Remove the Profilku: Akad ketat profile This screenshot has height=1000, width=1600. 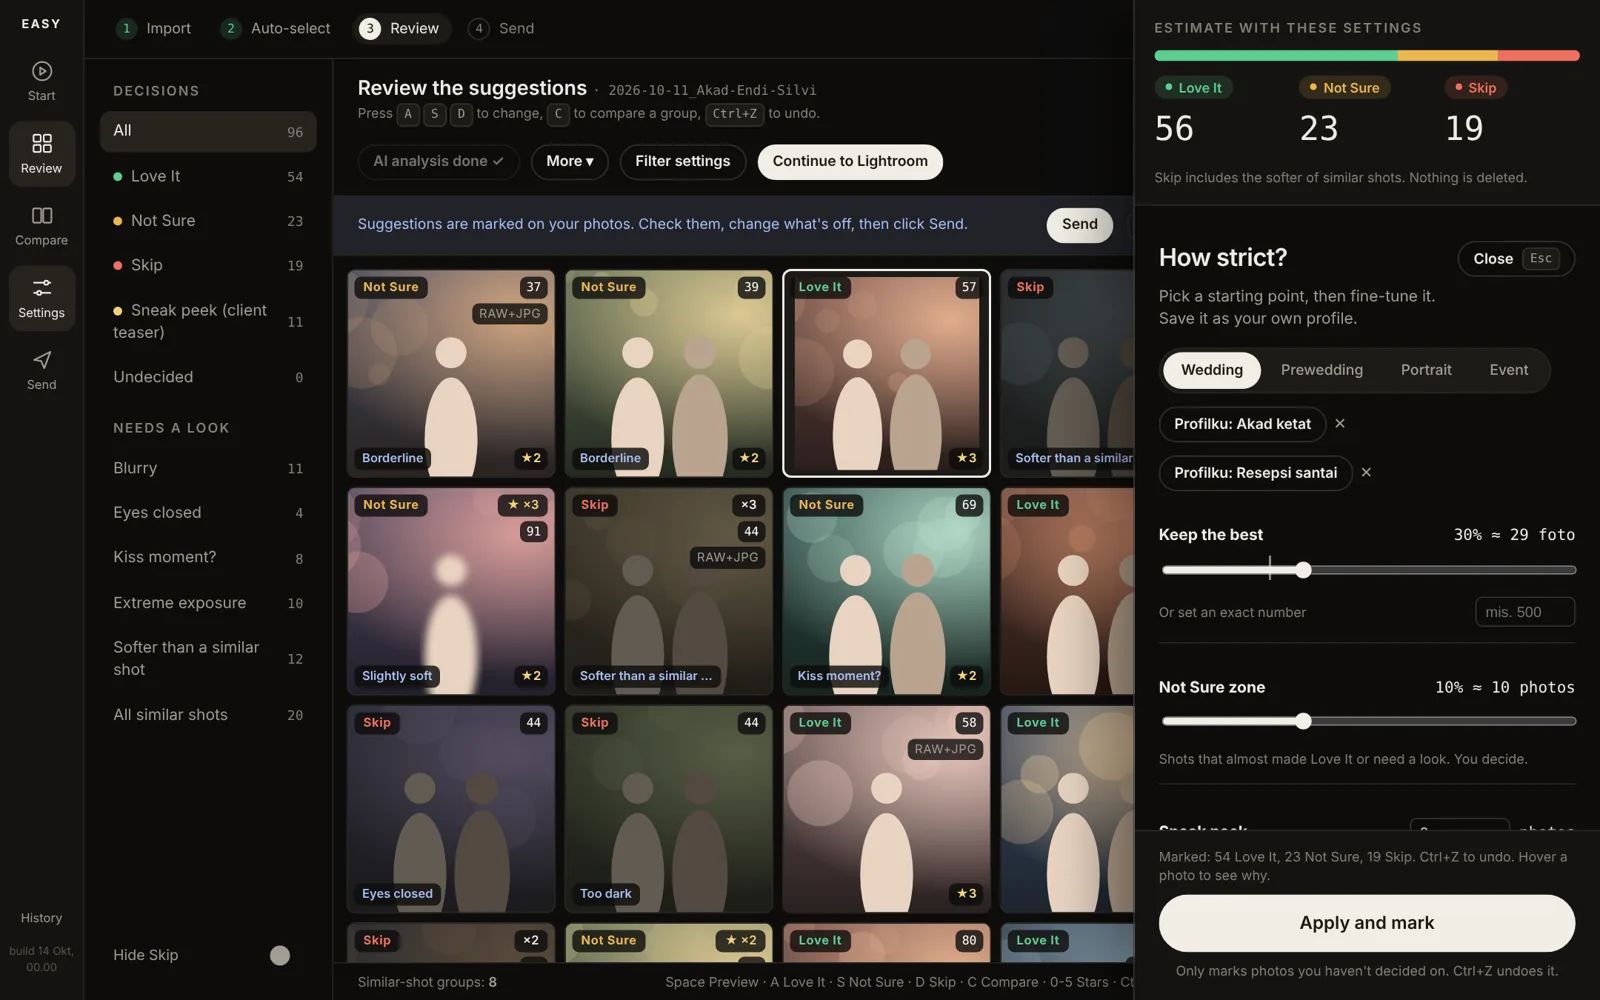point(1340,424)
